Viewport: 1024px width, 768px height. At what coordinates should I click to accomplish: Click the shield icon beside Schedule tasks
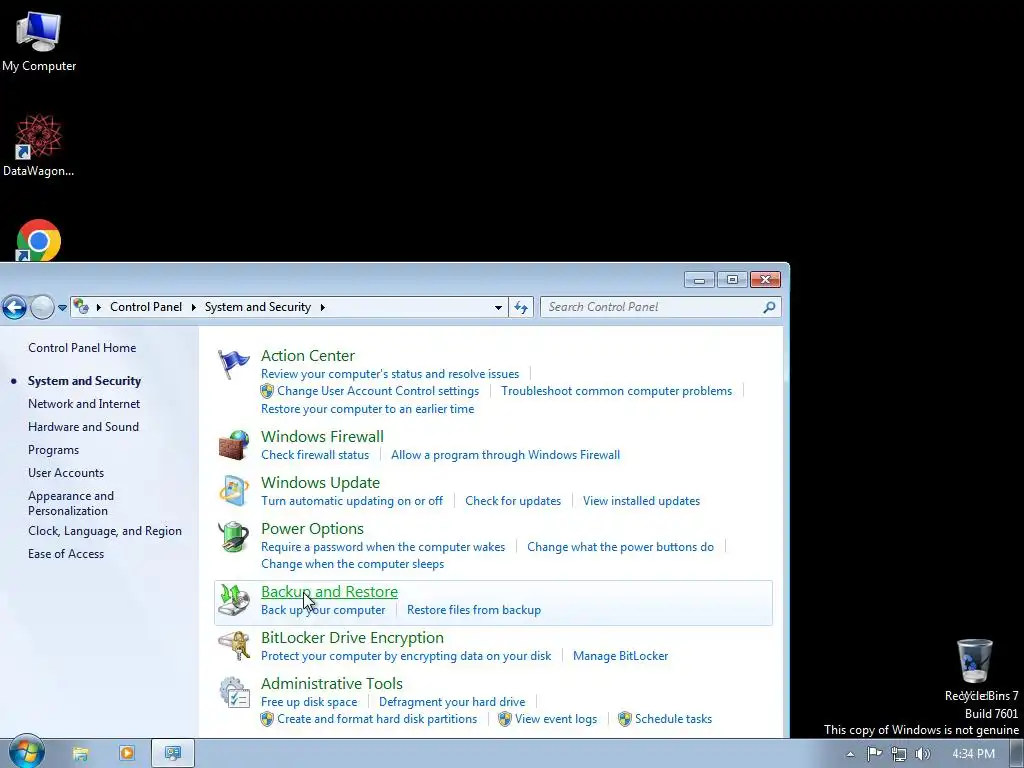[625, 719]
